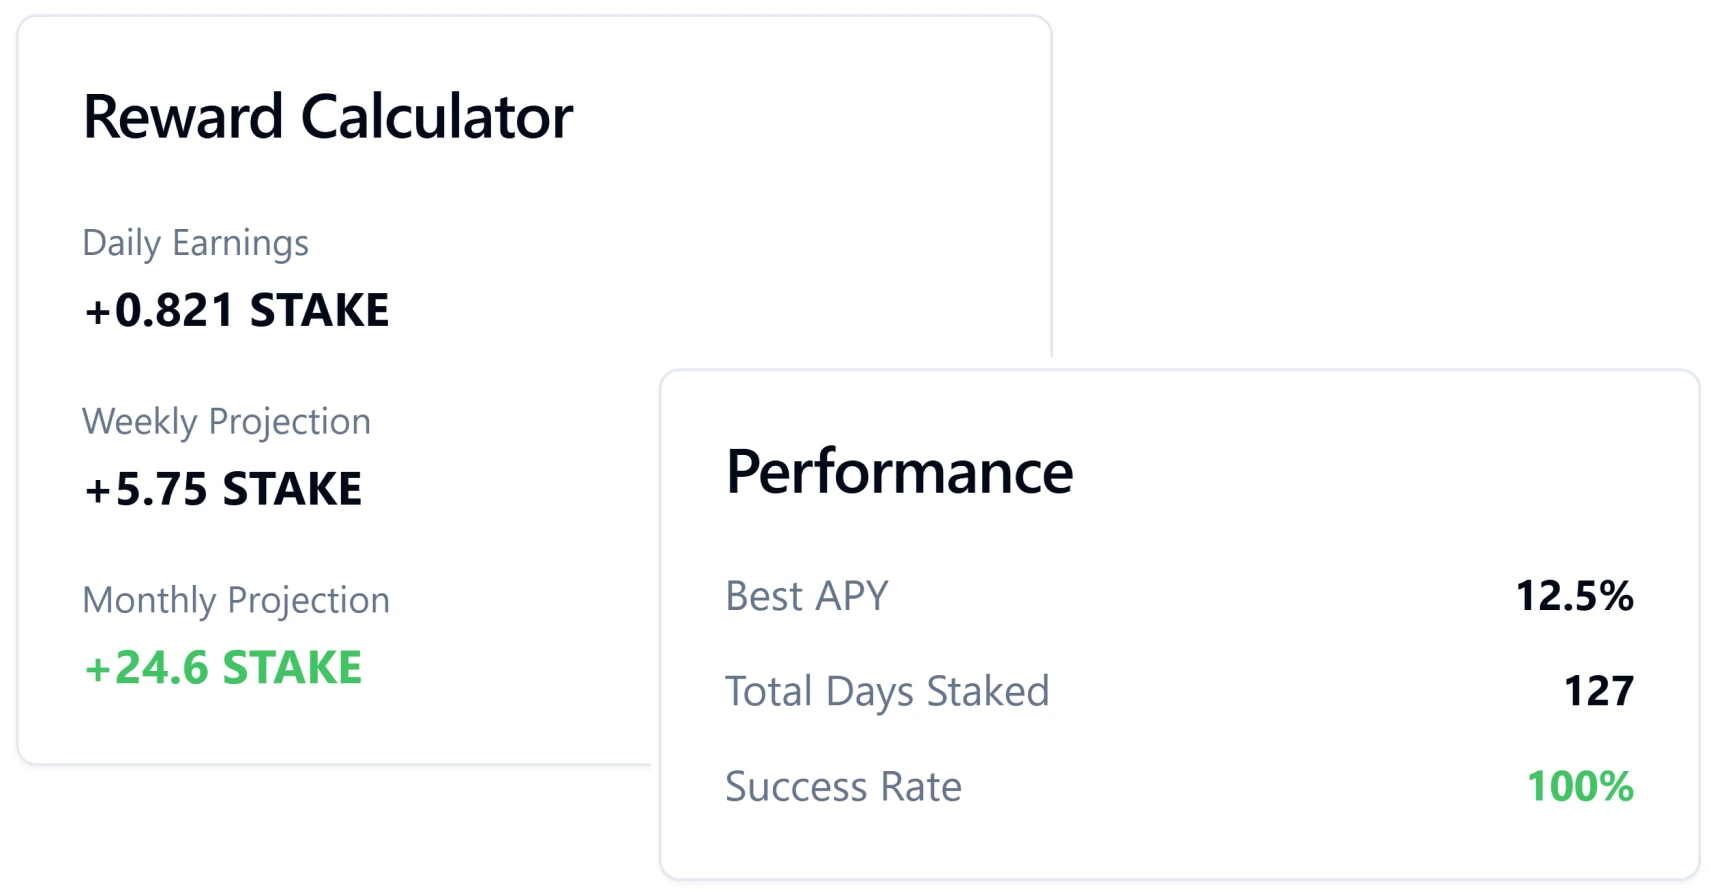Click the green +24.6 monthly number
Viewport: 1710px width, 891px height.
tap(146, 668)
